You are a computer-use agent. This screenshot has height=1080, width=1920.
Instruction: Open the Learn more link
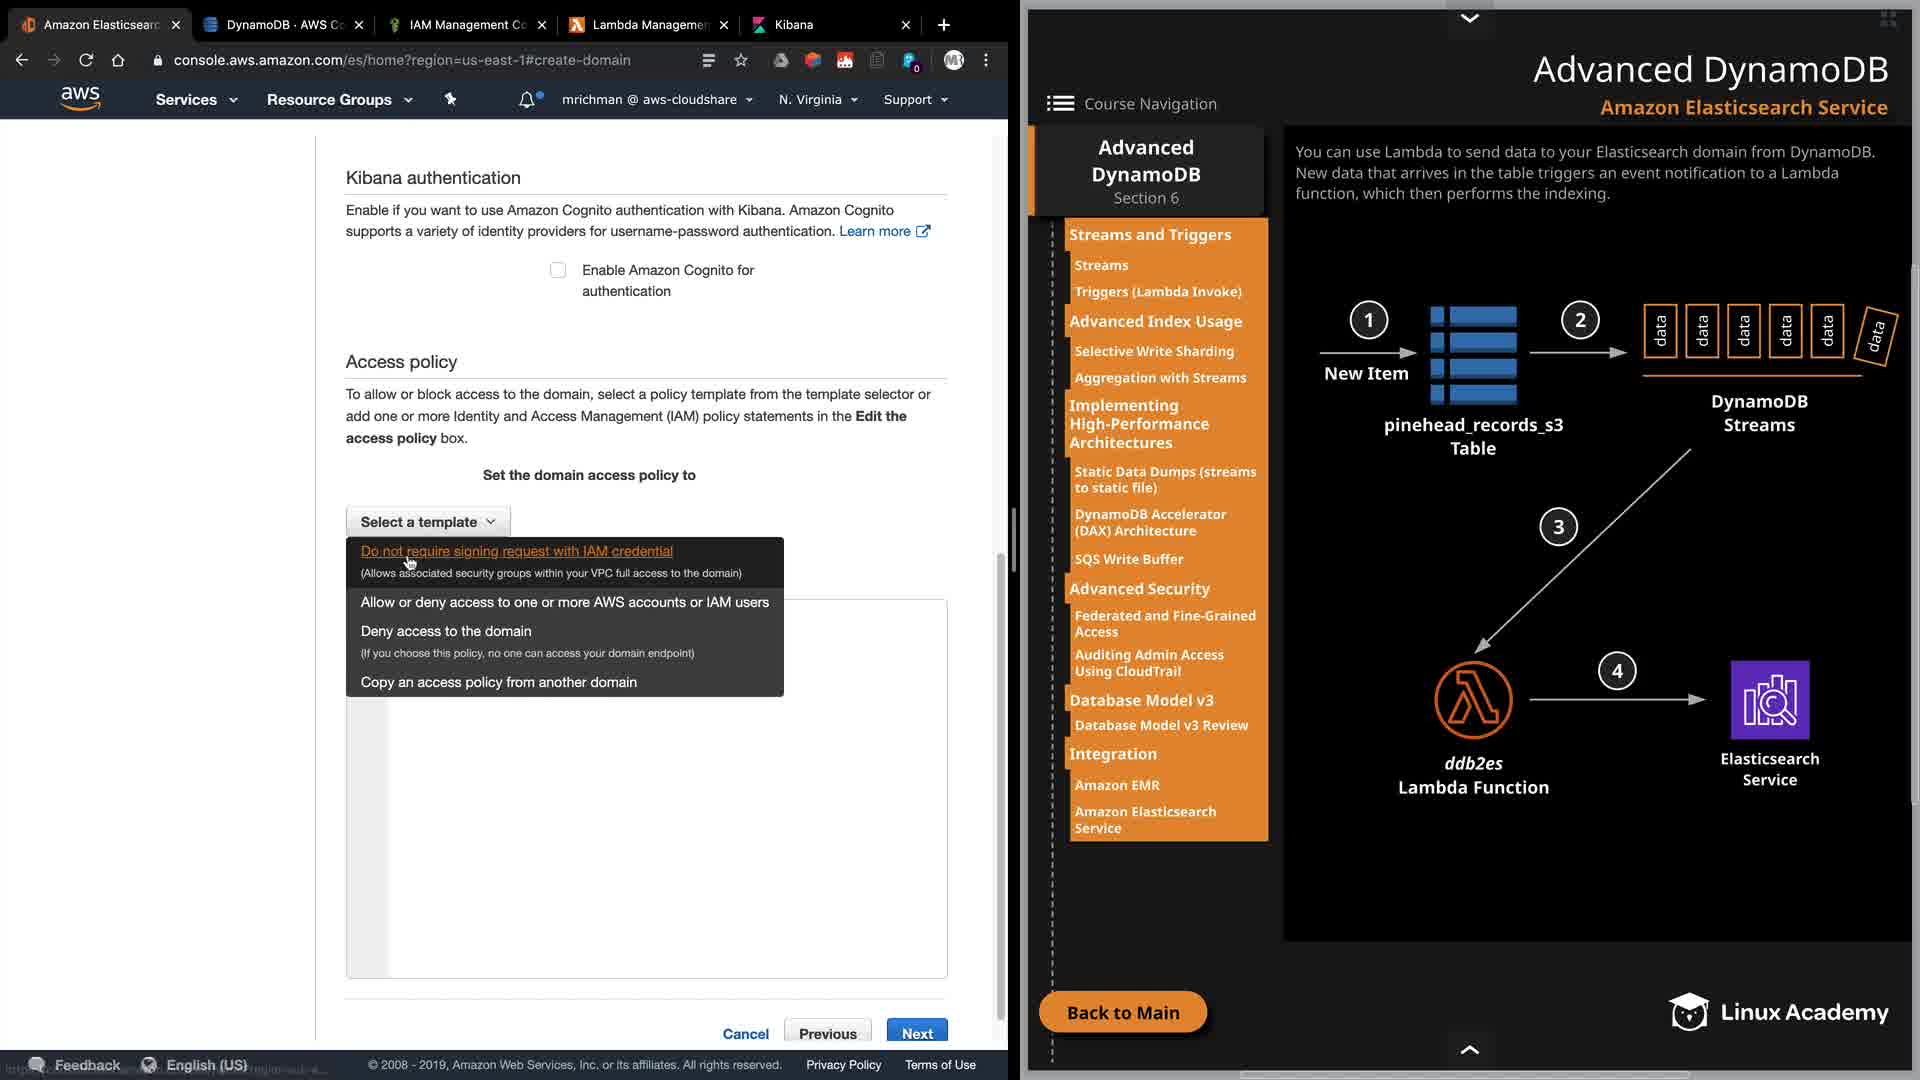point(875,231)
